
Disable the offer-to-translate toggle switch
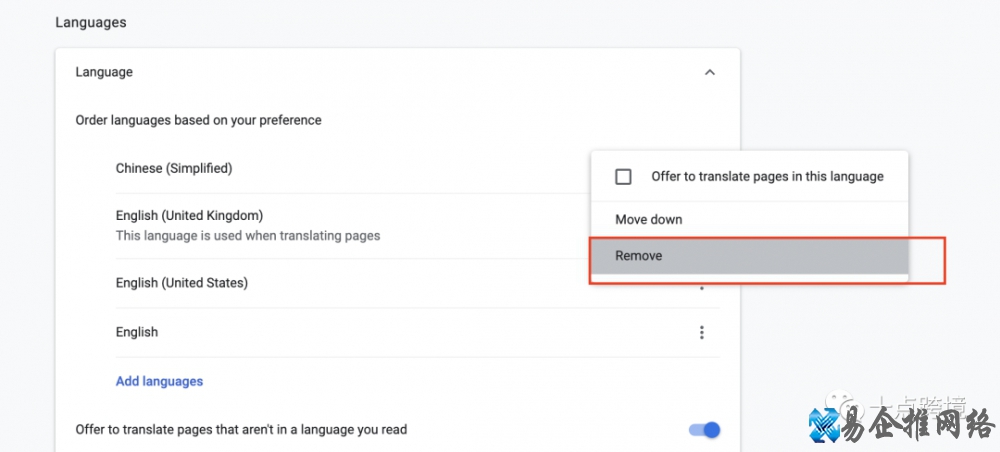704,430
